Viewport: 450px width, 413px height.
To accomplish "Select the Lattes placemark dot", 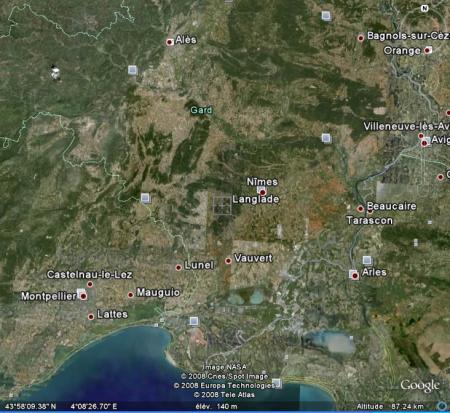I will pyautogui.click(x=91, y=317).
